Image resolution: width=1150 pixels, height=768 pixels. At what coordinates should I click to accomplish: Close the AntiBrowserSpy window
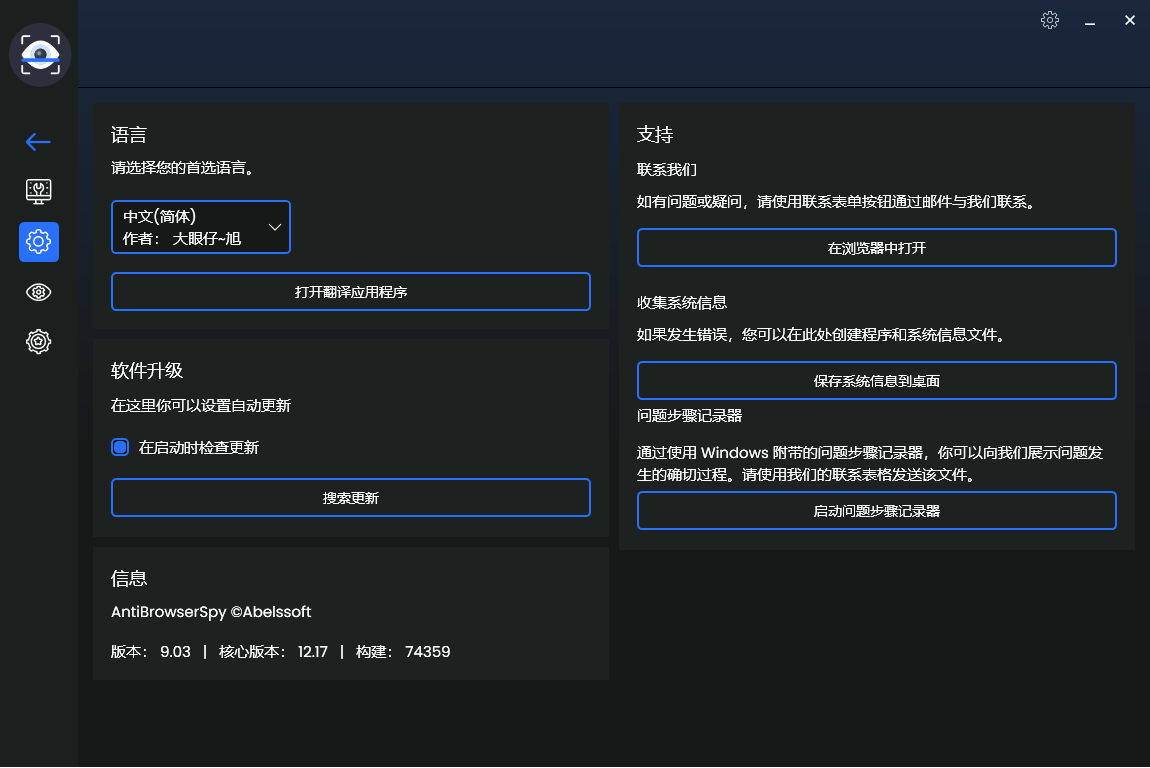coord(1129,21)
